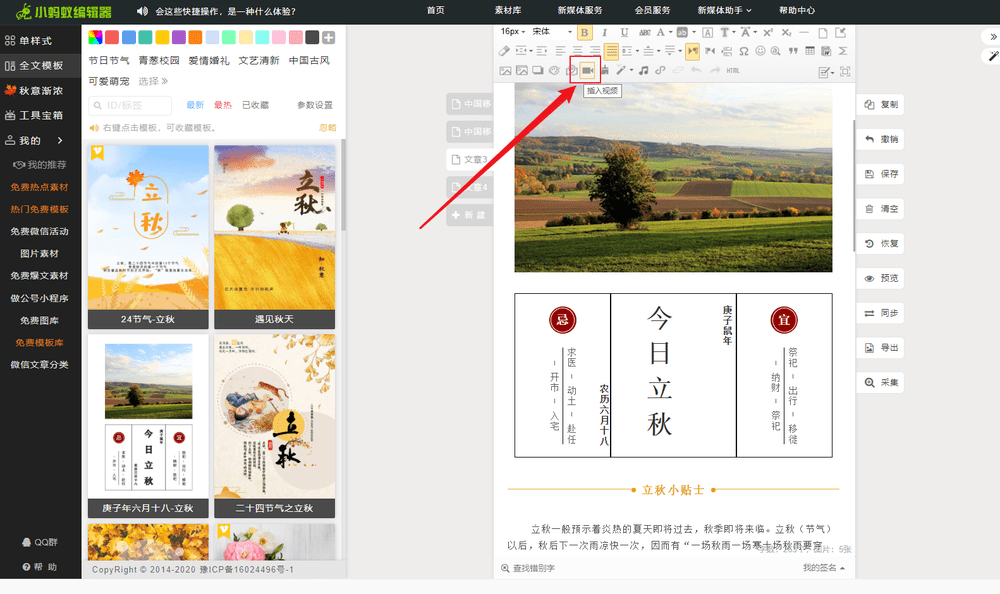The width and height of the screenshot is (1000, 594).
Task: Select the 遇见秋天 template thumbnail
Action: point(274,237)
